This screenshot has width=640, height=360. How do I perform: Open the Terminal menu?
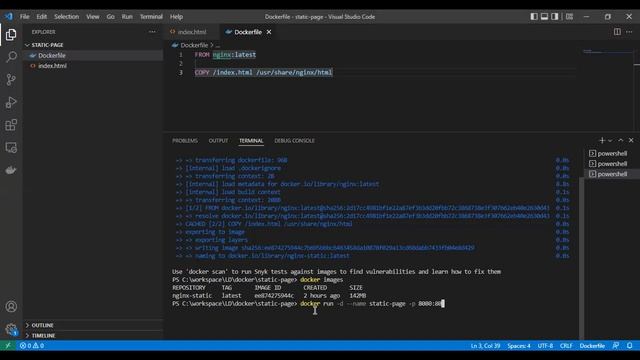click(151, 17)
